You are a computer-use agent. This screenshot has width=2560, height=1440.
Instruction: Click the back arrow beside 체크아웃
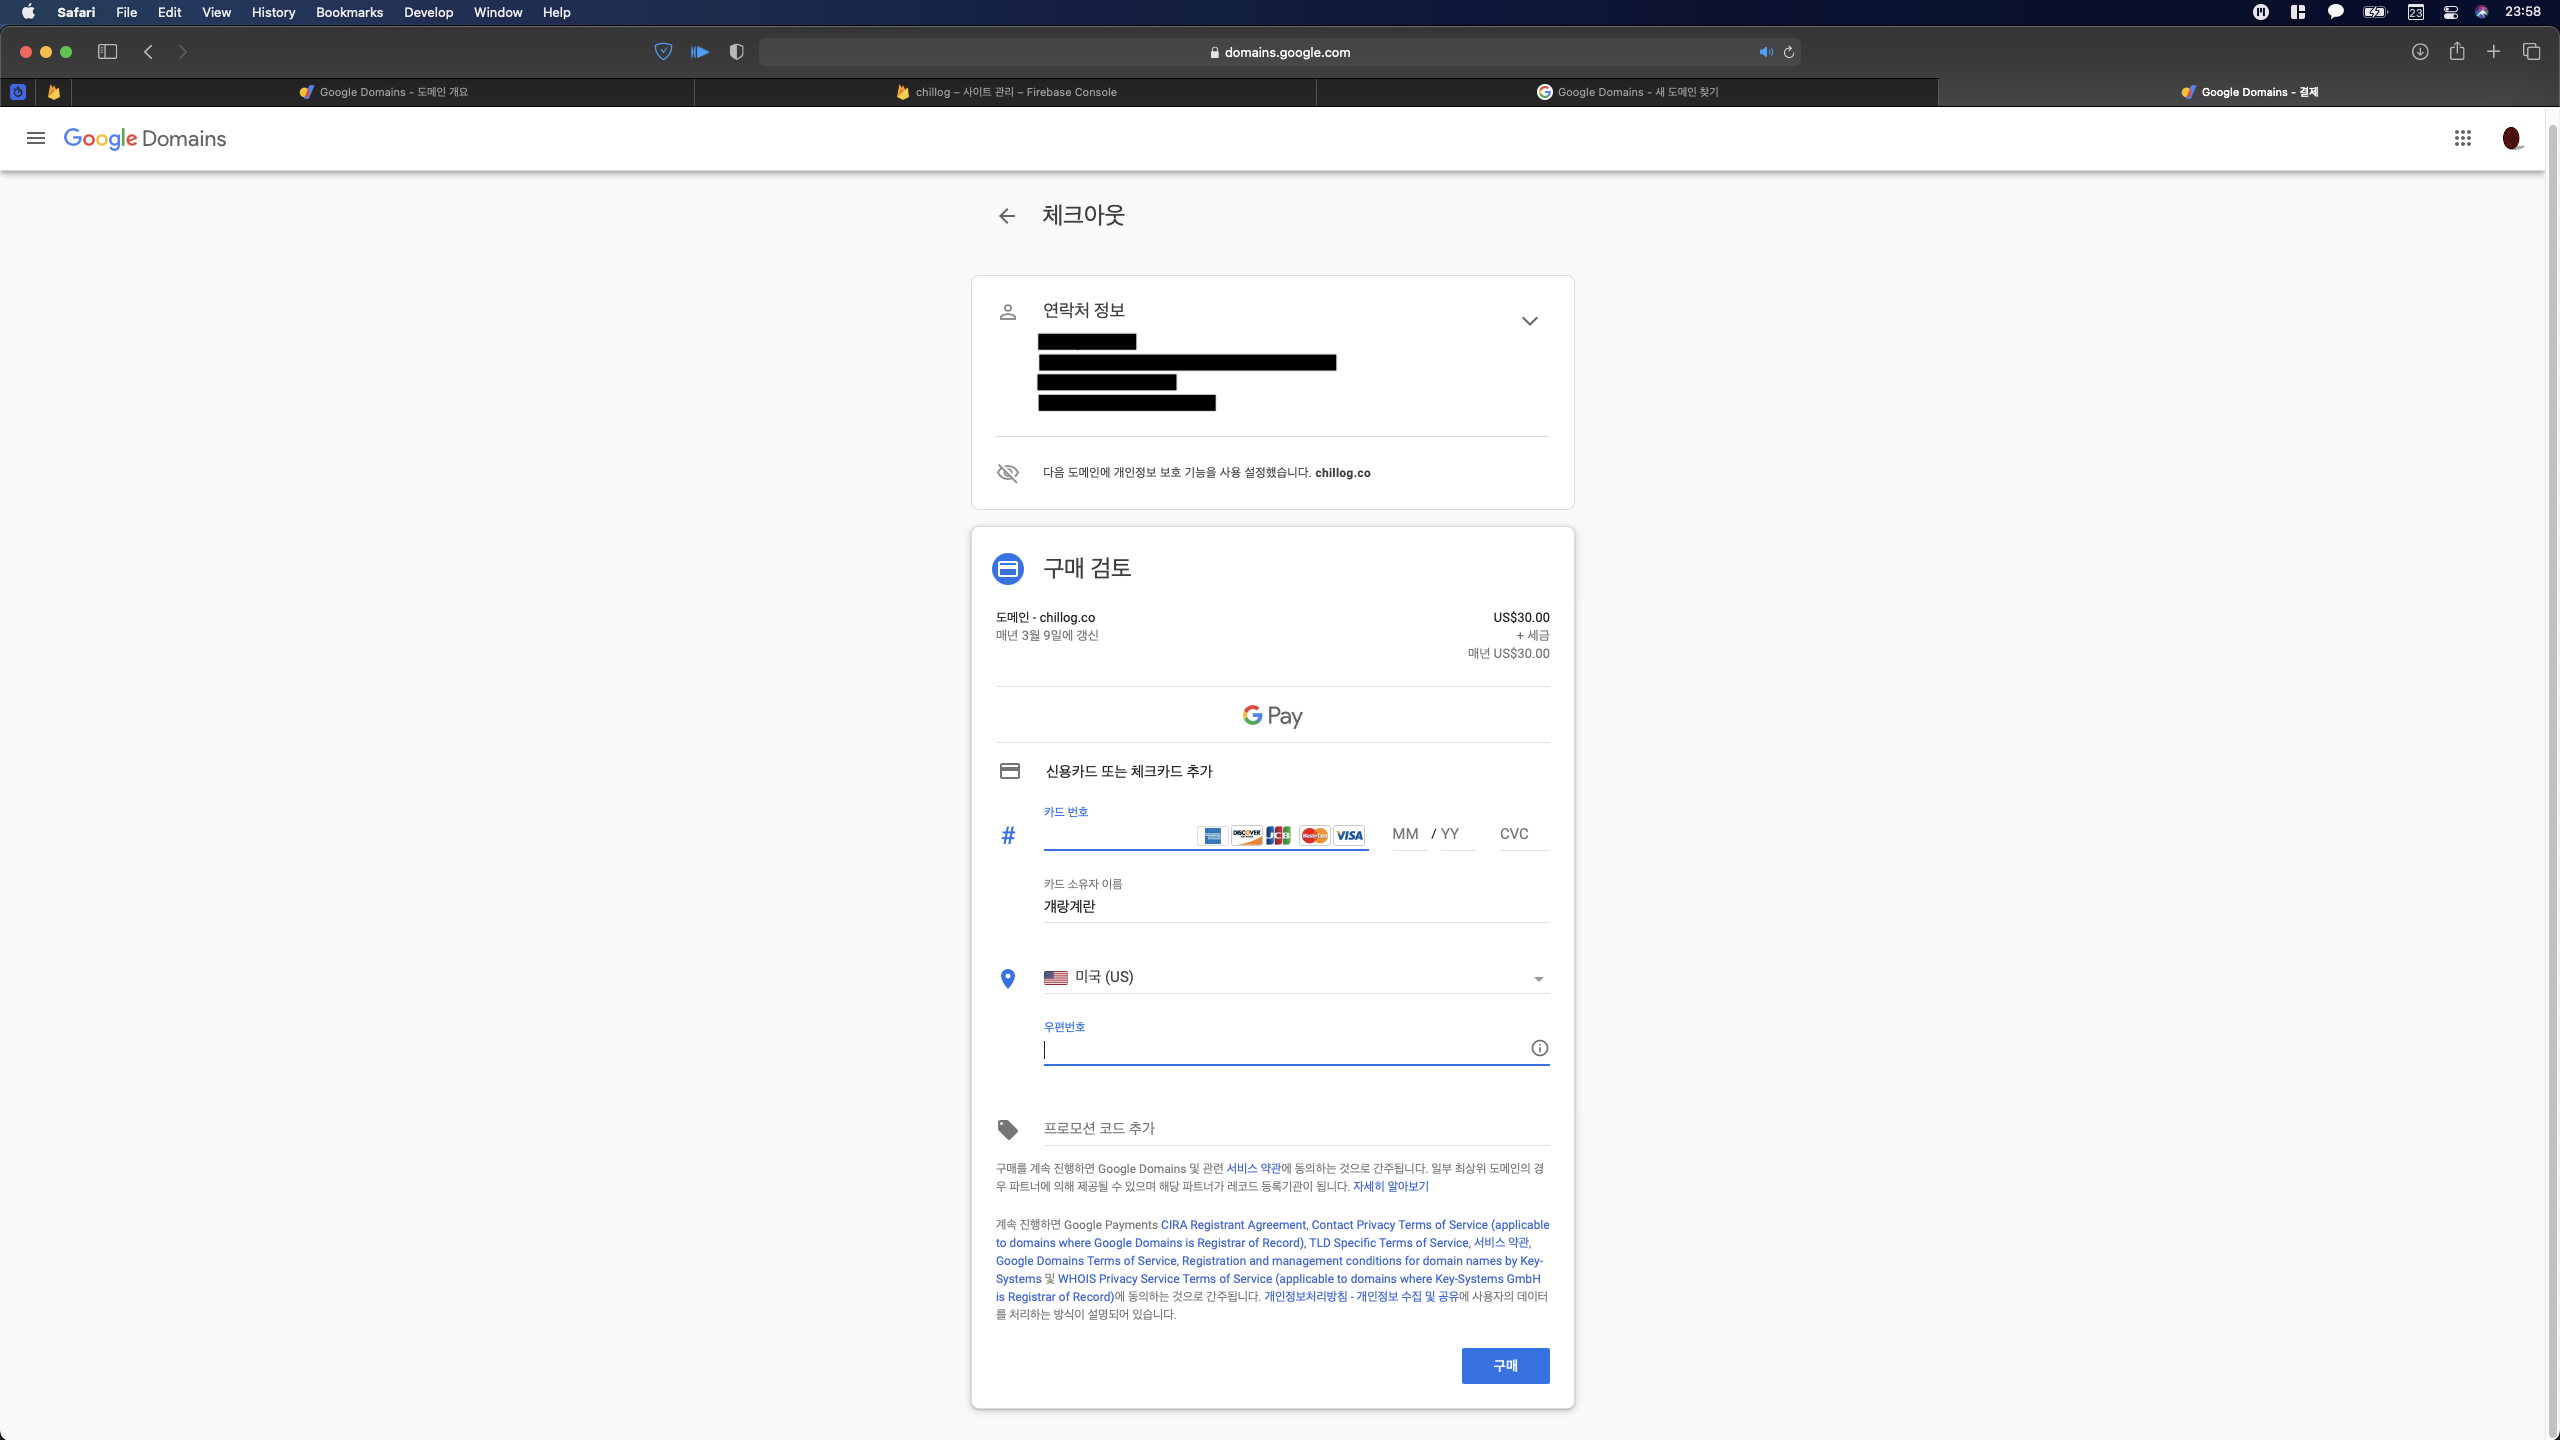pyautogui.click(x=1007, y=216)
